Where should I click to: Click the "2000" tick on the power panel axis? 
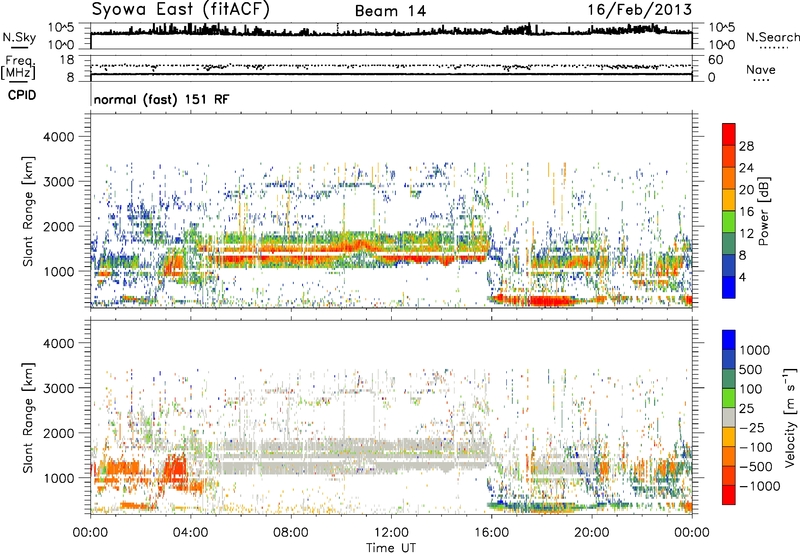pos(58,226)
